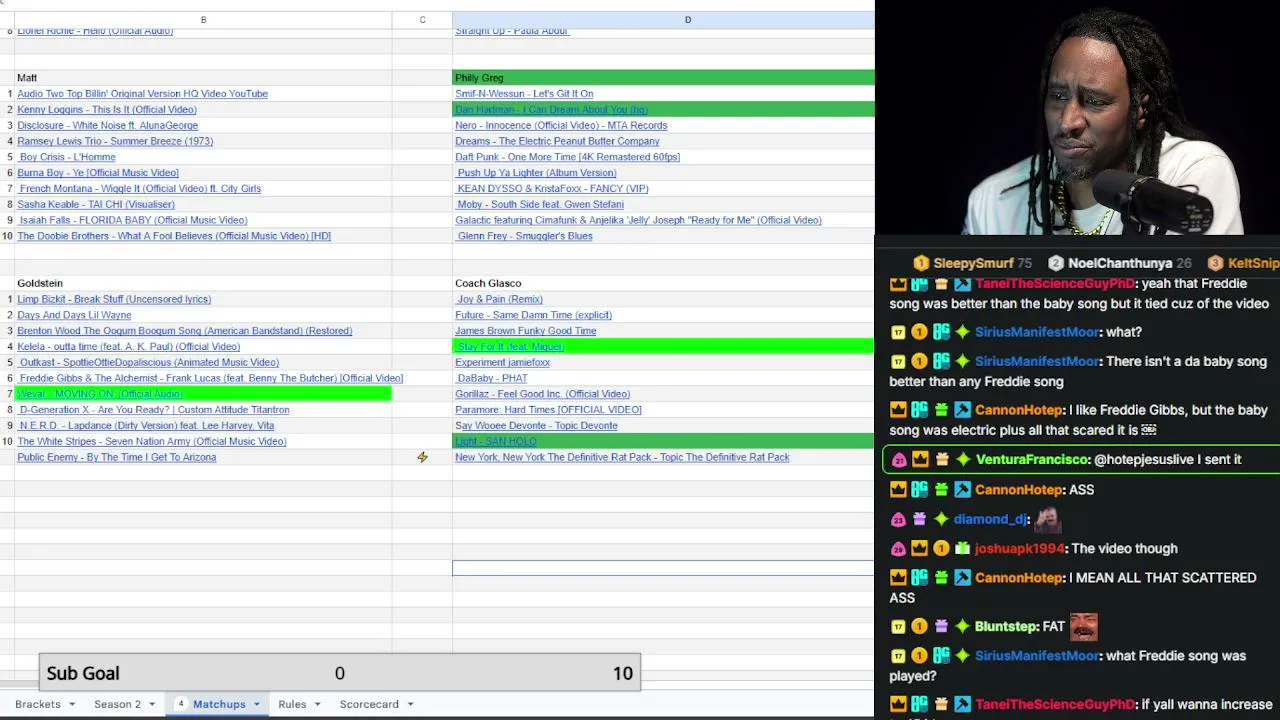1280x720 pixels.
Task: Select column D header
Action: [663, 20]
